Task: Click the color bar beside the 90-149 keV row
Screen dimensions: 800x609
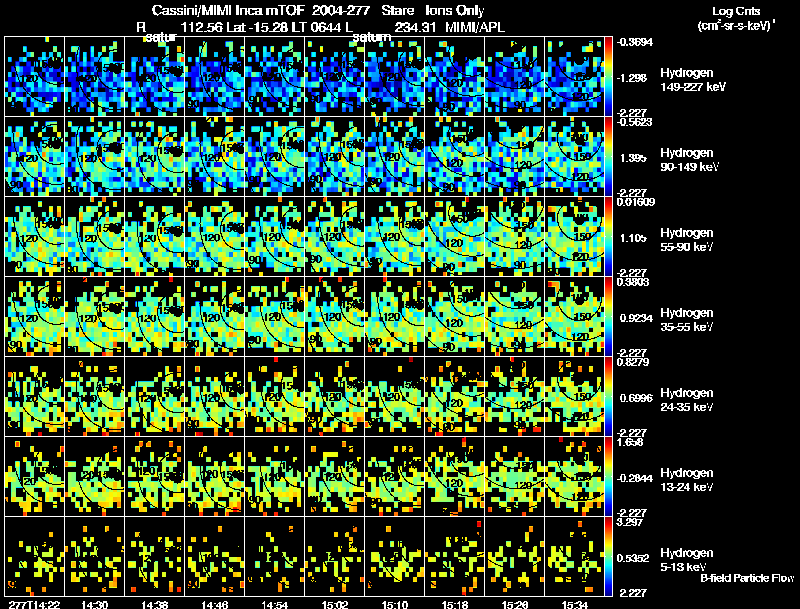Action: click(x=608, y=157)
